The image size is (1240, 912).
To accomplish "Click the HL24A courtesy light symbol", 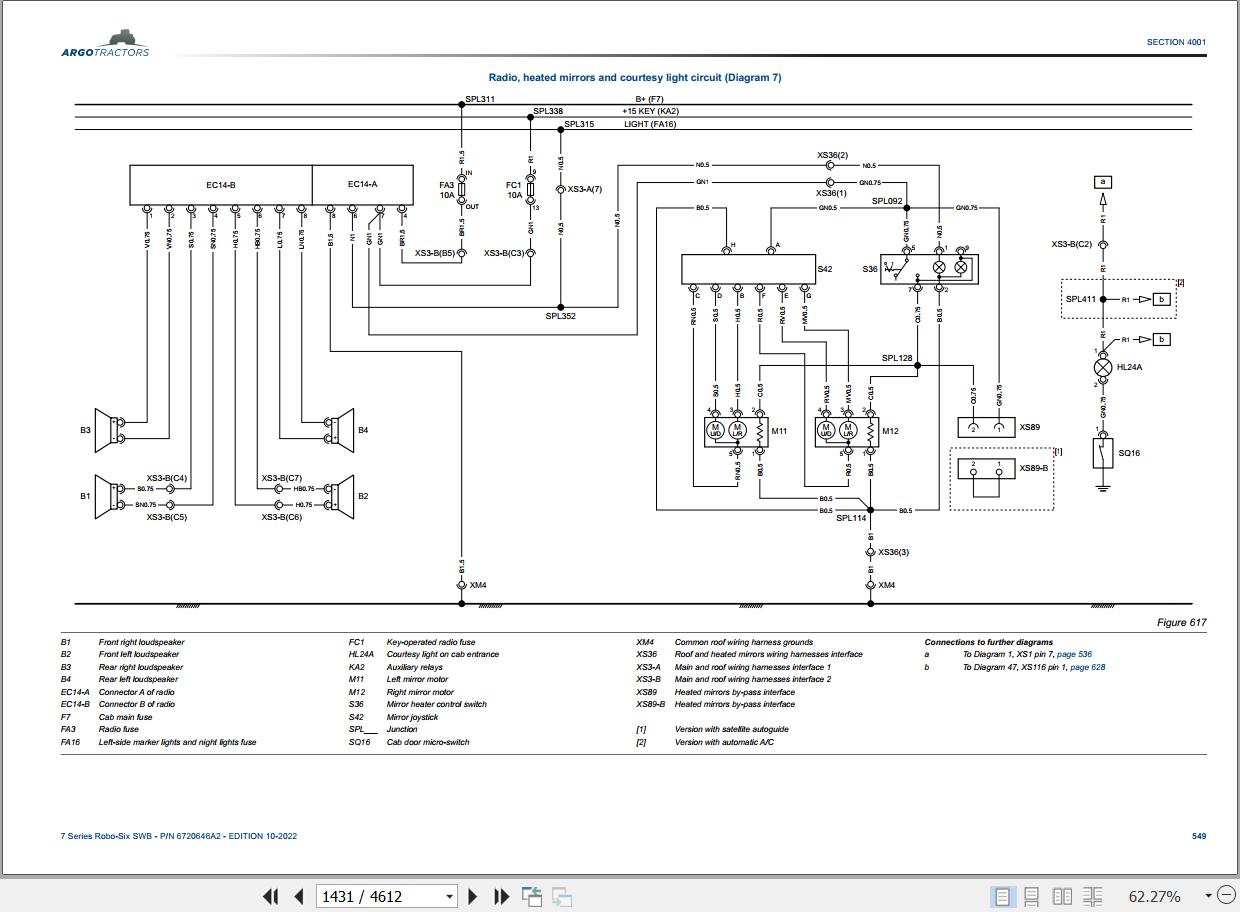I will pos(1103,367).
